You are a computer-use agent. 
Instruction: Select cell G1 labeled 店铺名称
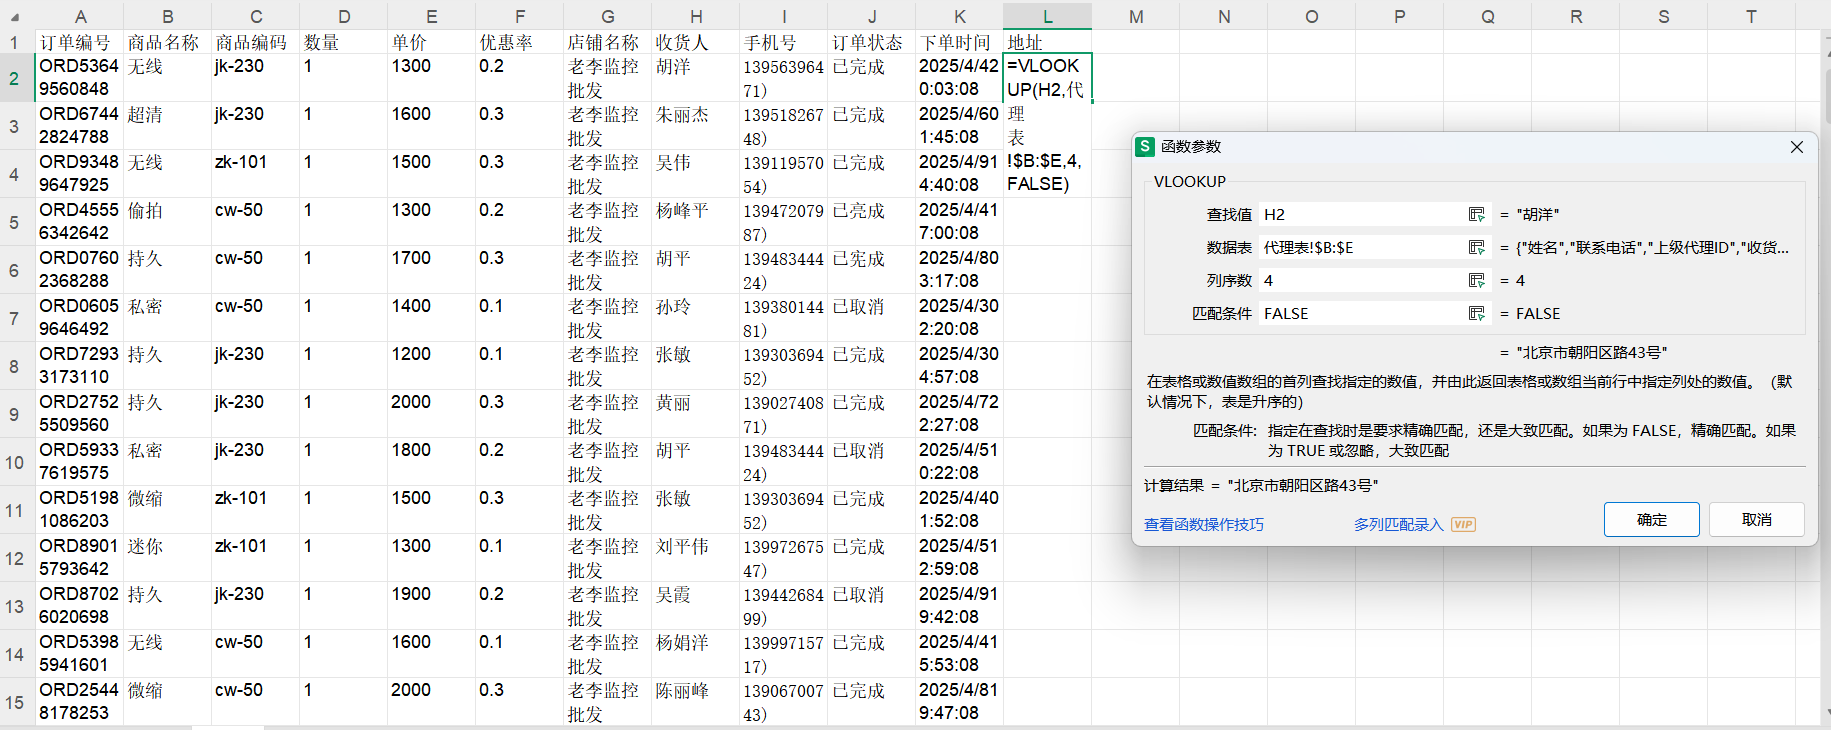[607, 42]
